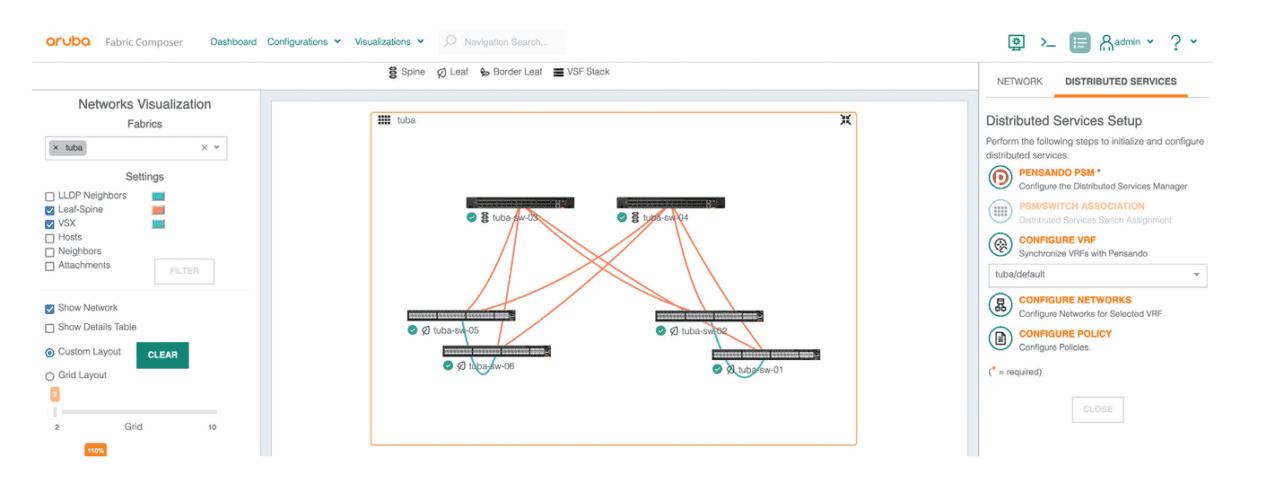Click the Leaf-Spine orange color swatch
The image size is (1284, 483).
click(158, 210)
